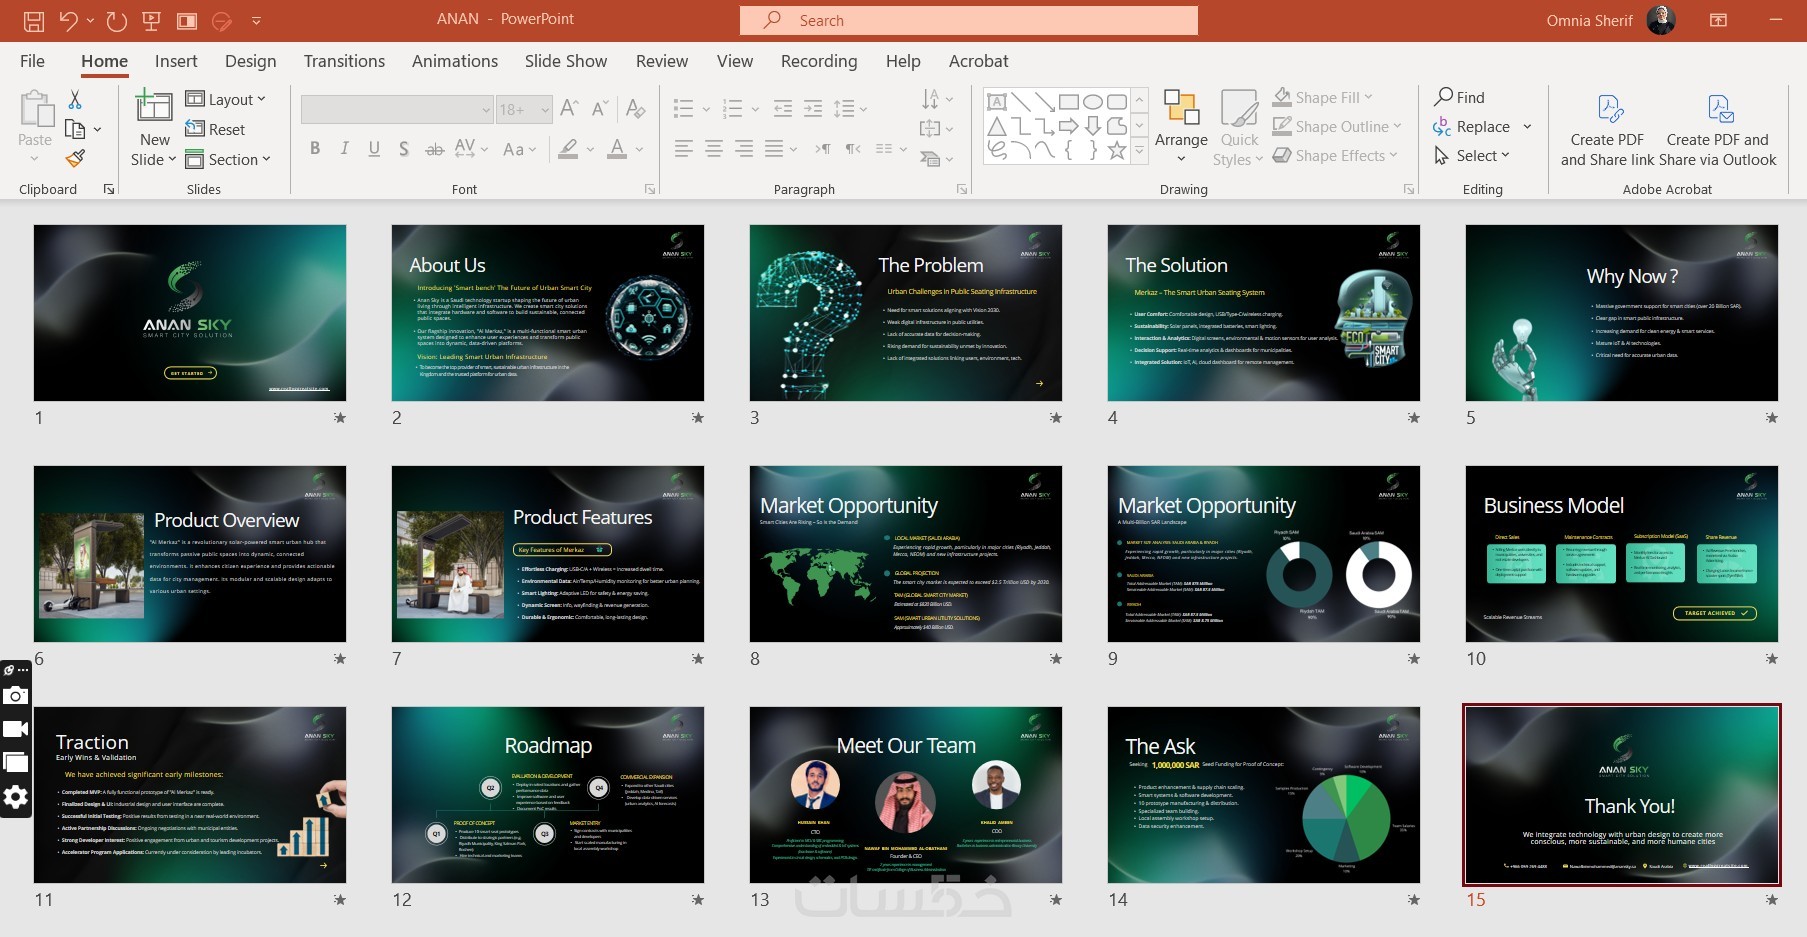
Task: Click the Undo icon
Action: point(68,20)
